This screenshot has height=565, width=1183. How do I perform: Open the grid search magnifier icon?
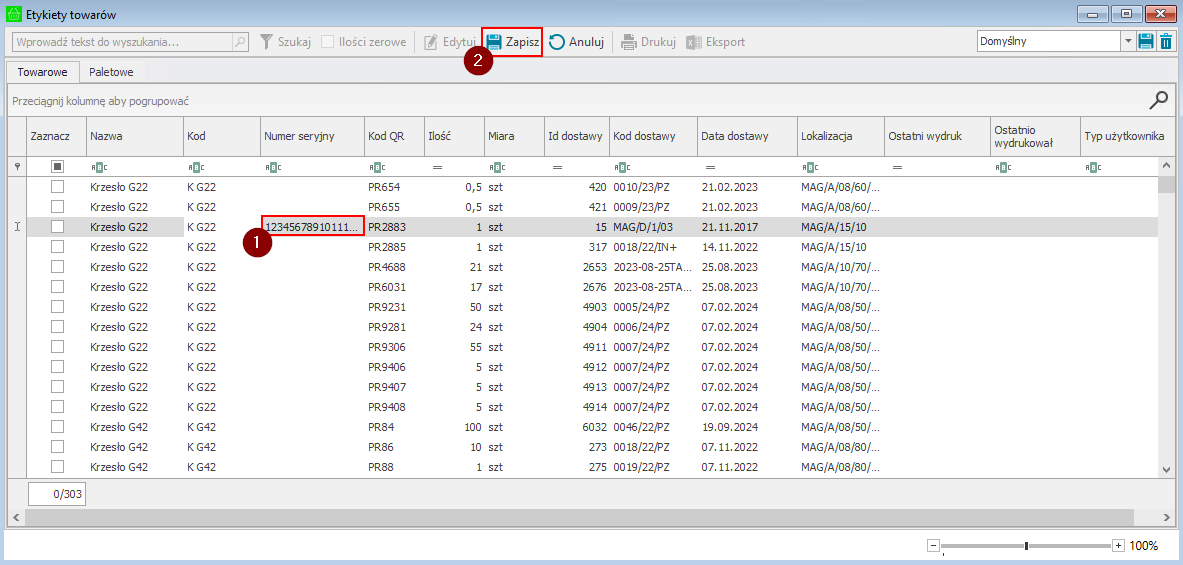[1158, 99]
